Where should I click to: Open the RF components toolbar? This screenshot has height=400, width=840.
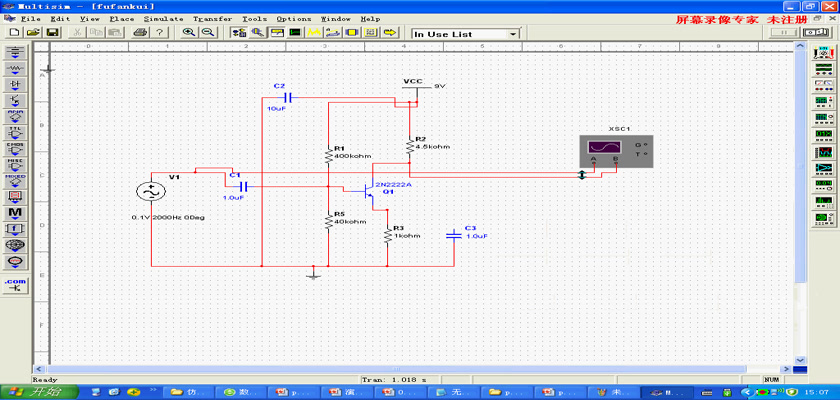15,245
